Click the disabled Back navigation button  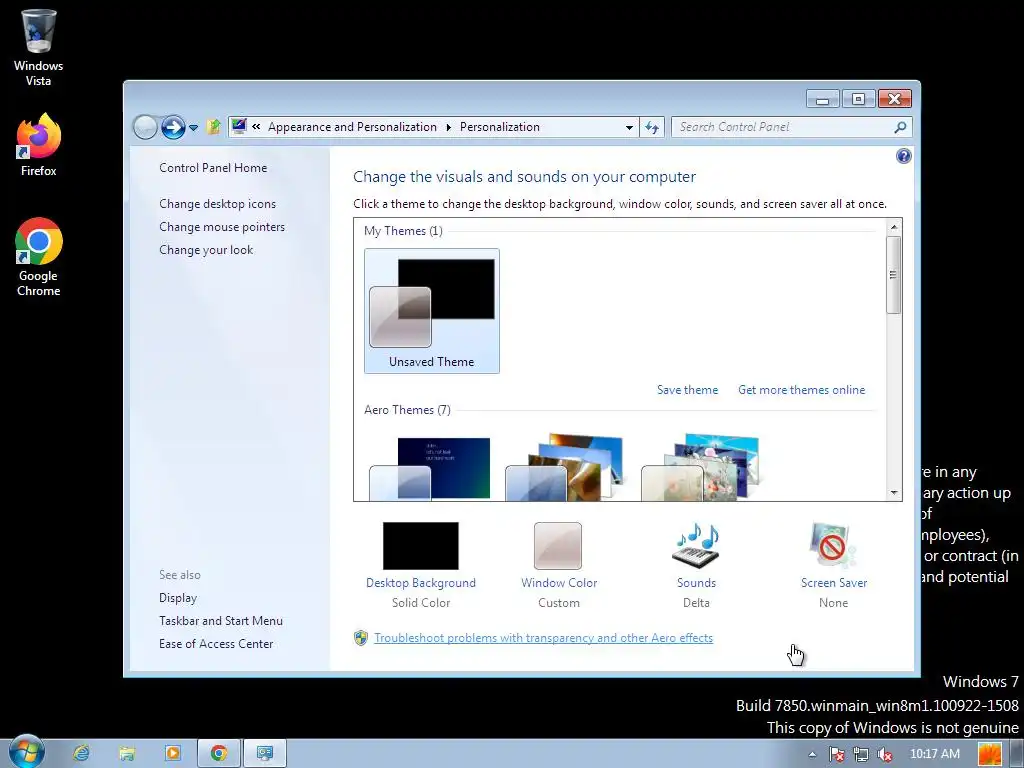pos(145,127)
